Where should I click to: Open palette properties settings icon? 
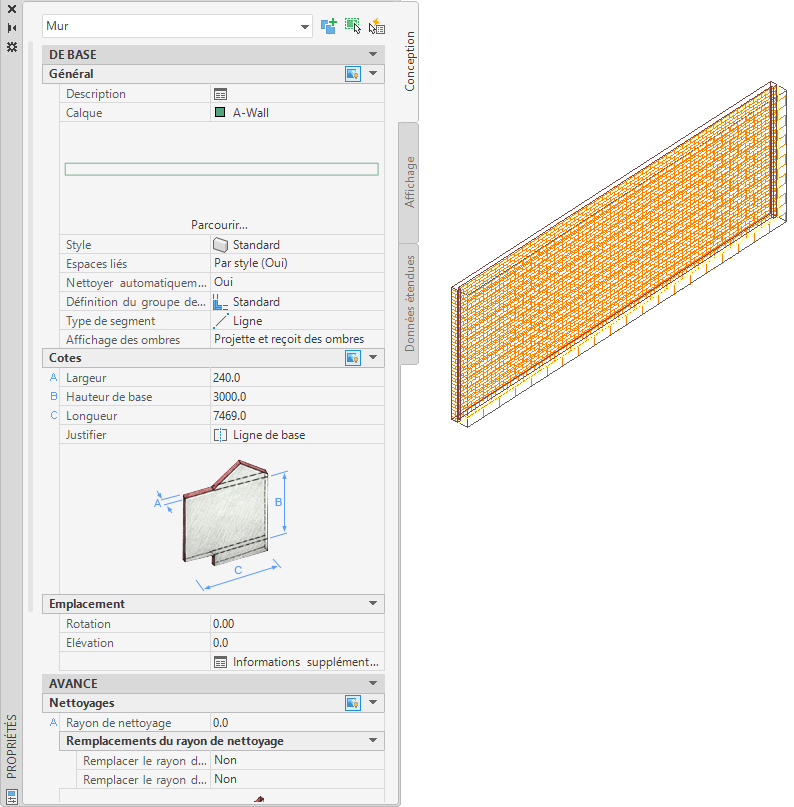[12, 47]
